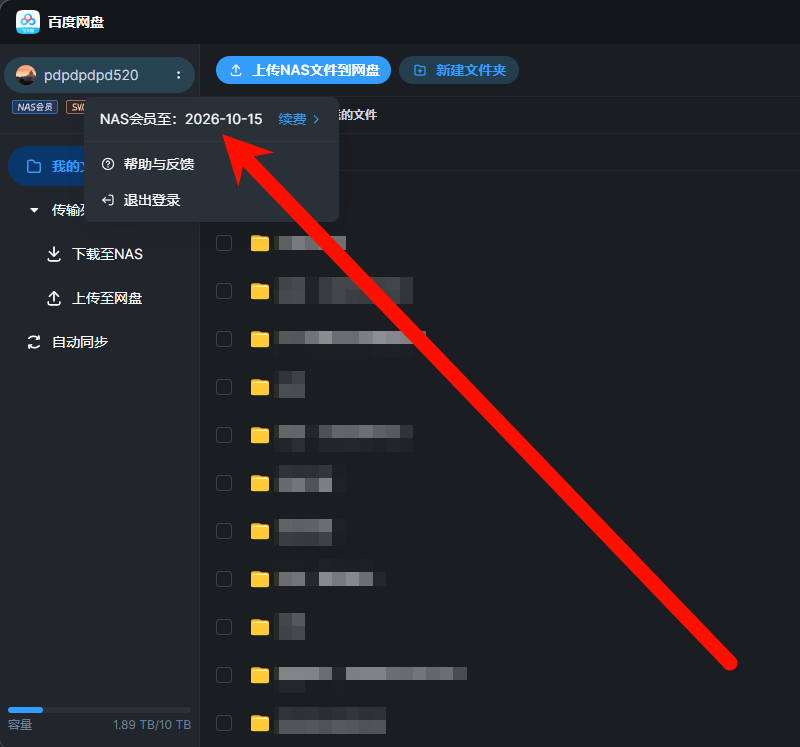
Task: Click the 续费 renewal link
Action: [x=292, y=119]
